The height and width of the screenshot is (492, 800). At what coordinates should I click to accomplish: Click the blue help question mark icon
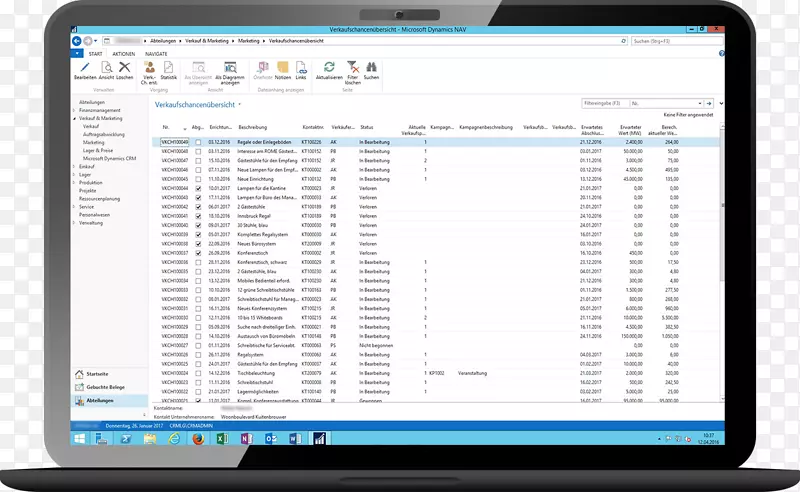pos(721,53)
